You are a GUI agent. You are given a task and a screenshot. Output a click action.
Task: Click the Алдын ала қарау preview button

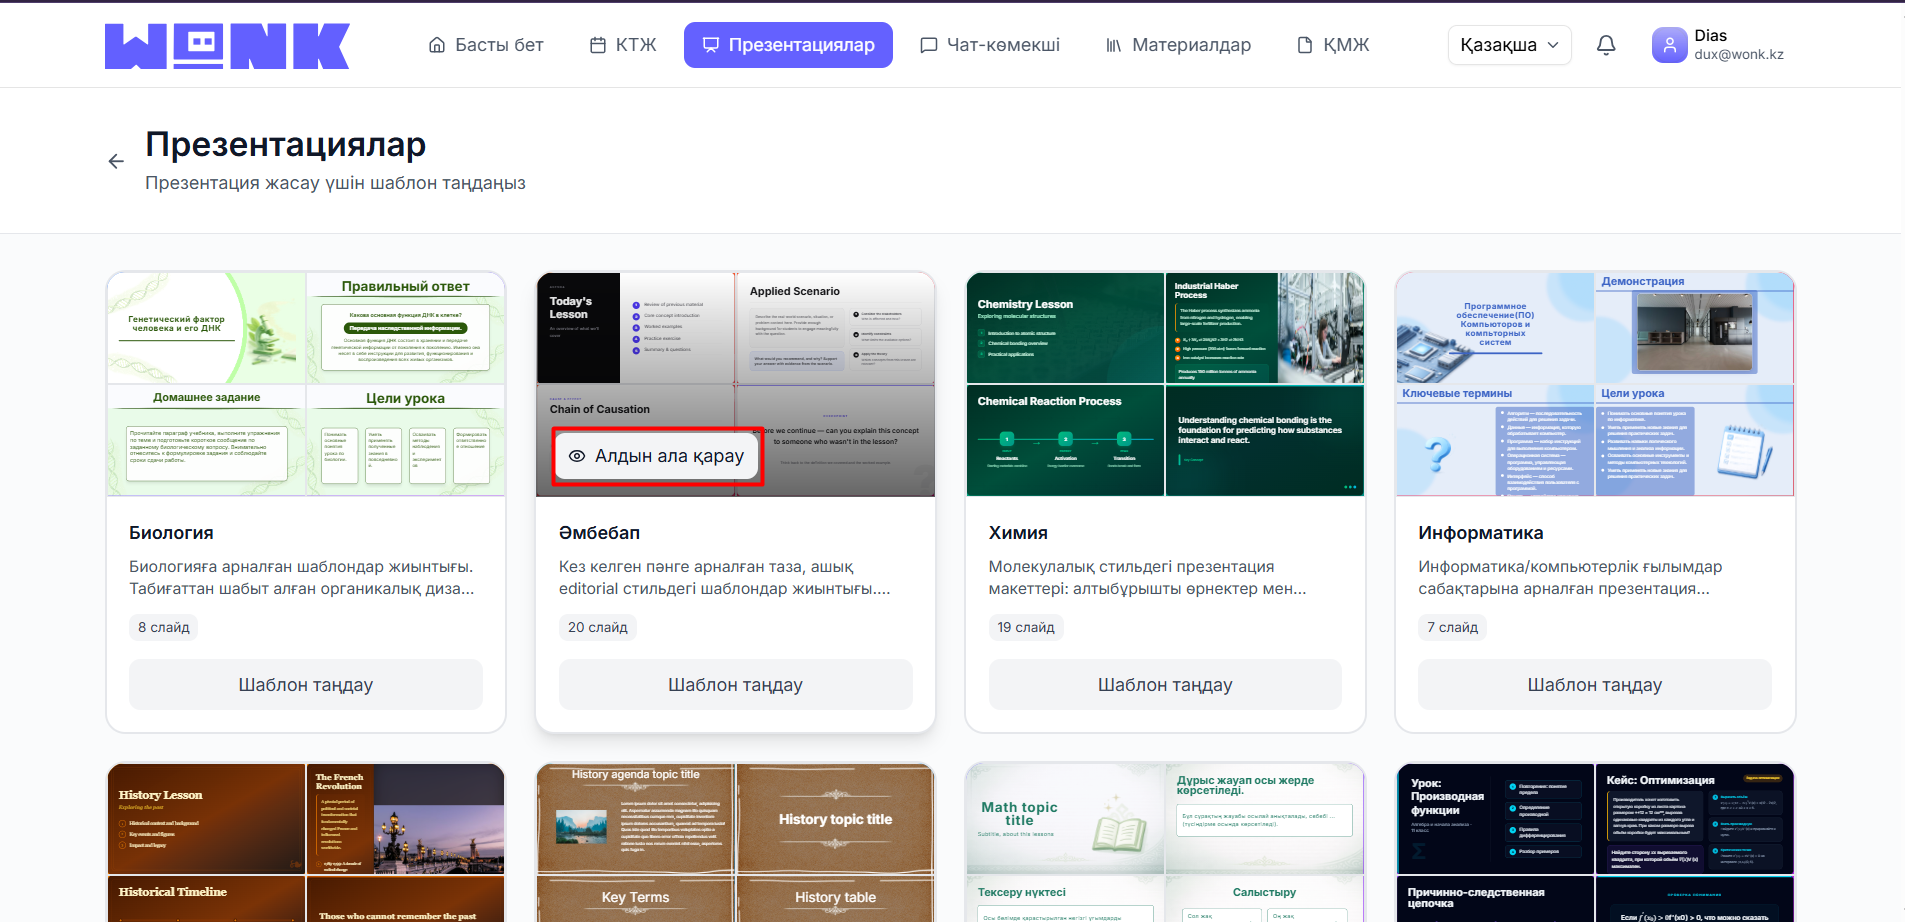pos(657,456)
